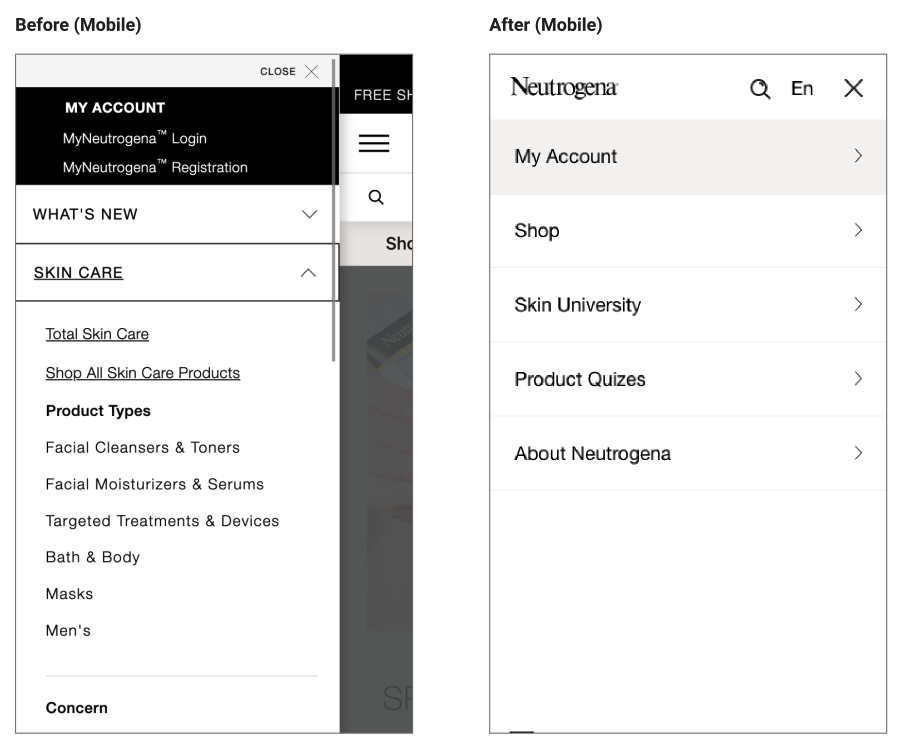Viewport: 904px width, 743px height.
Task: Select Masks category
Action: (x=69, y=594)
